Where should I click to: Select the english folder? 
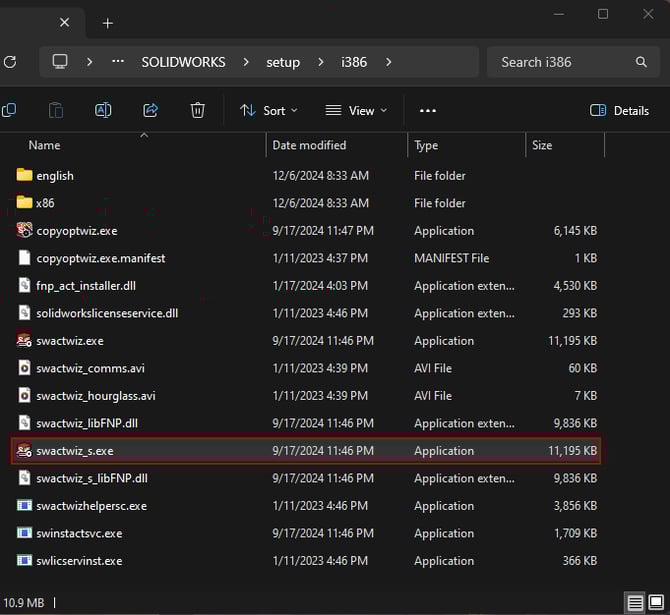(x=55, y=175)
